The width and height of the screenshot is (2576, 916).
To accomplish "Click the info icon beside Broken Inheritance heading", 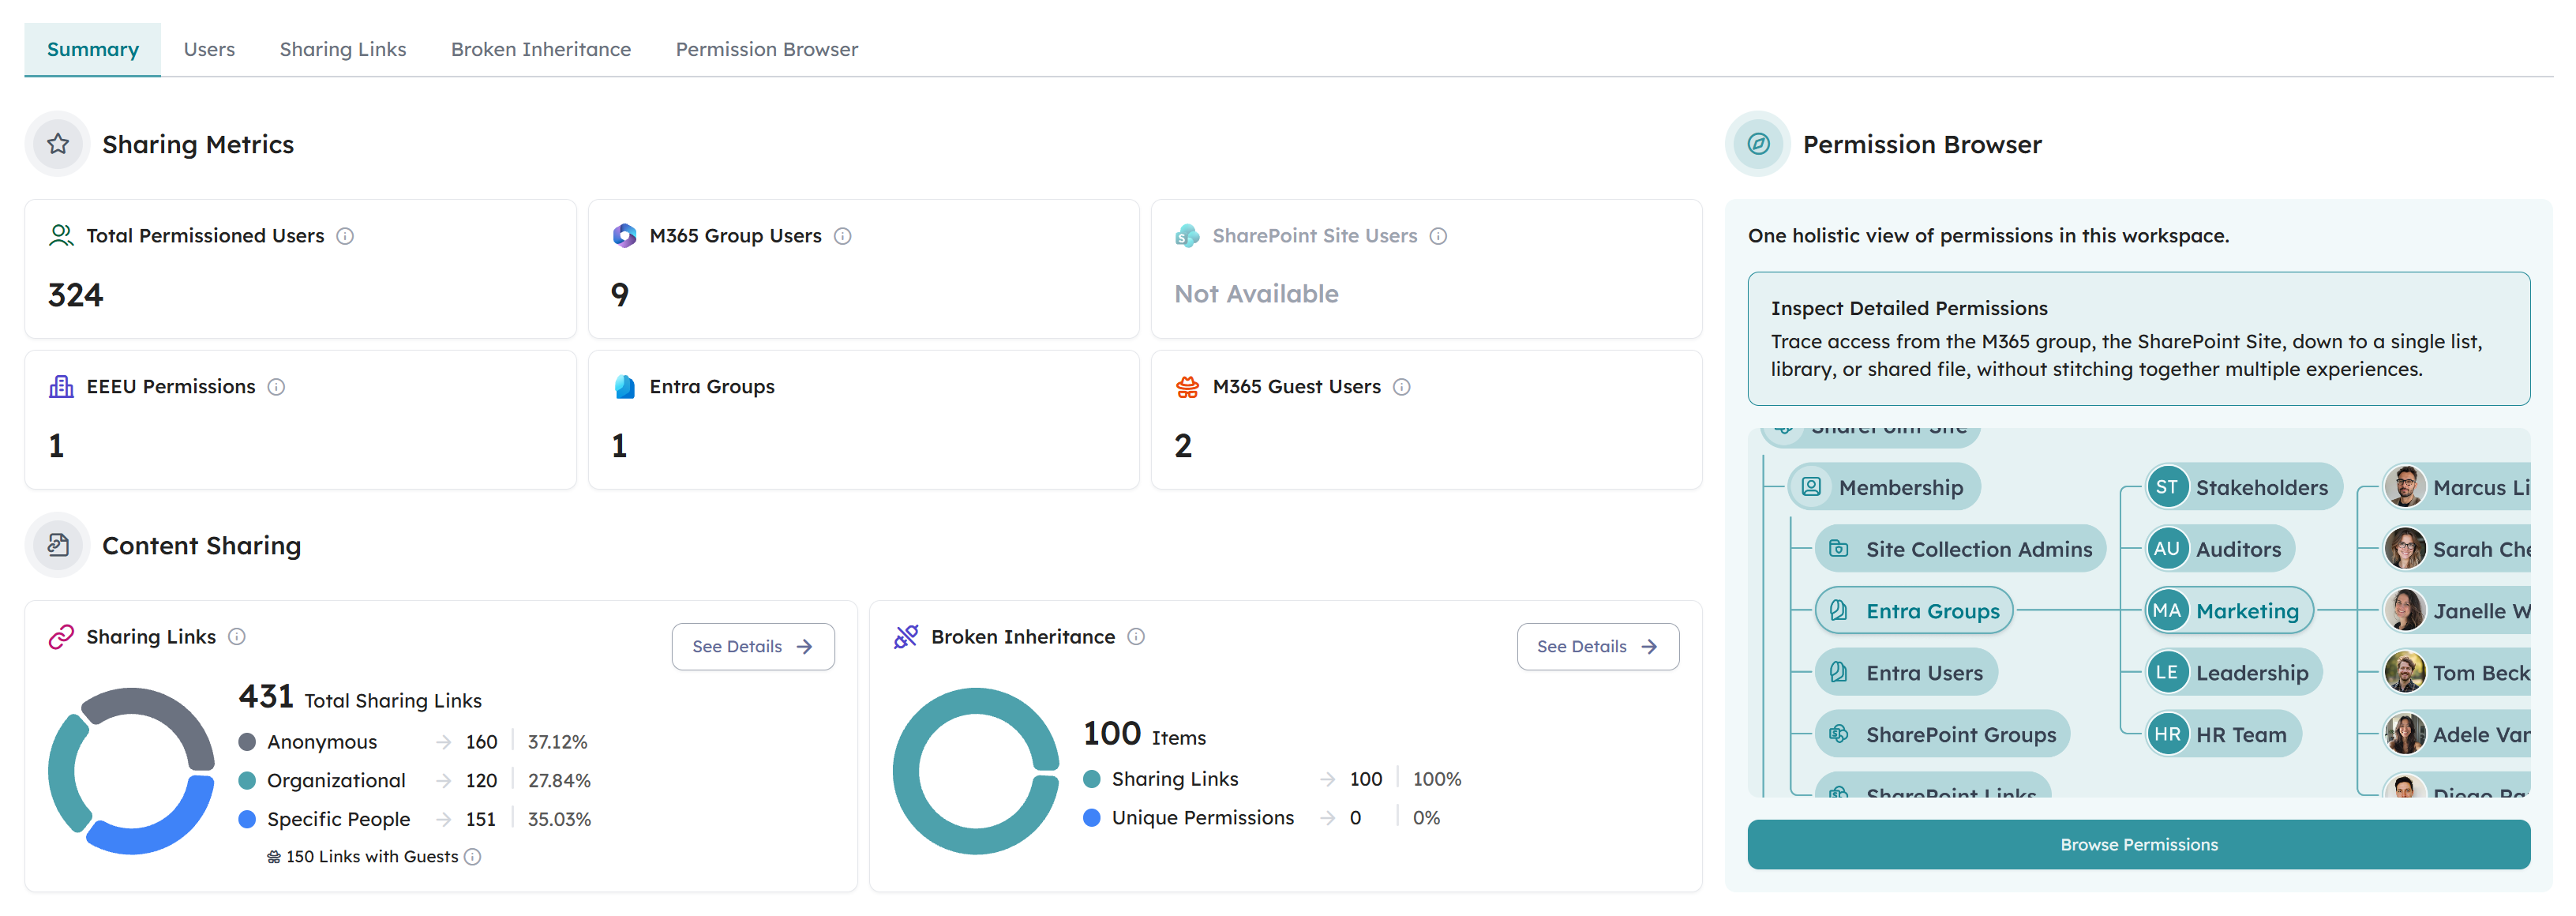I will pos(1136,637).
